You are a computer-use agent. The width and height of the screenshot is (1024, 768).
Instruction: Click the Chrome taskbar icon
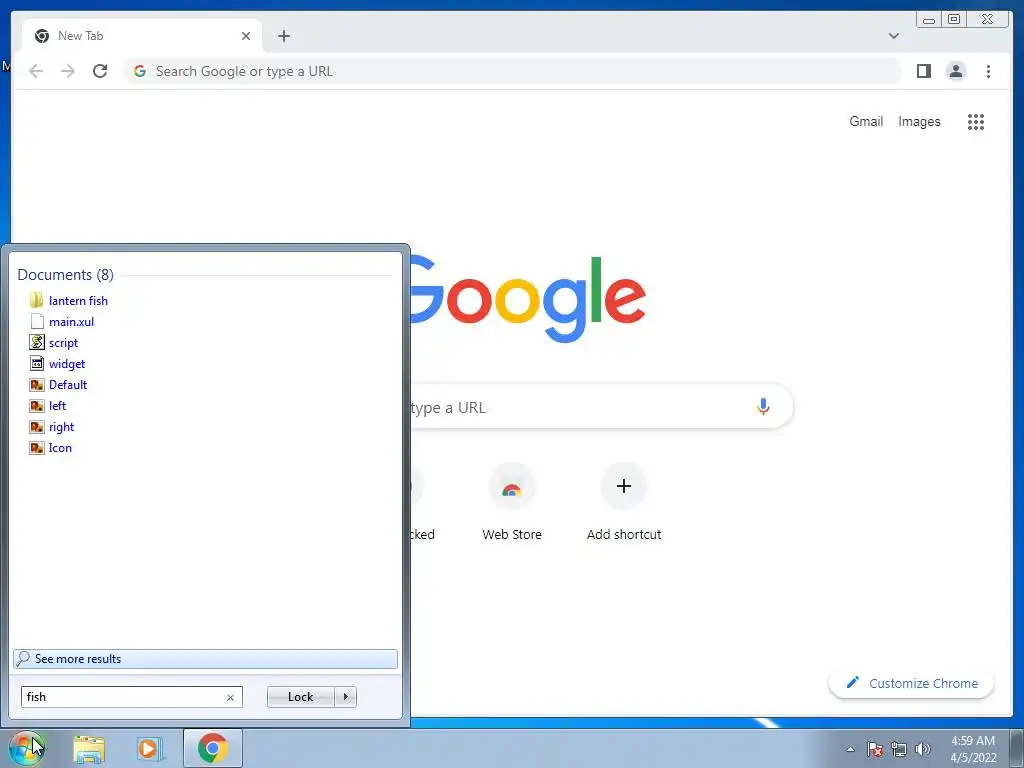tap(213, 748)
